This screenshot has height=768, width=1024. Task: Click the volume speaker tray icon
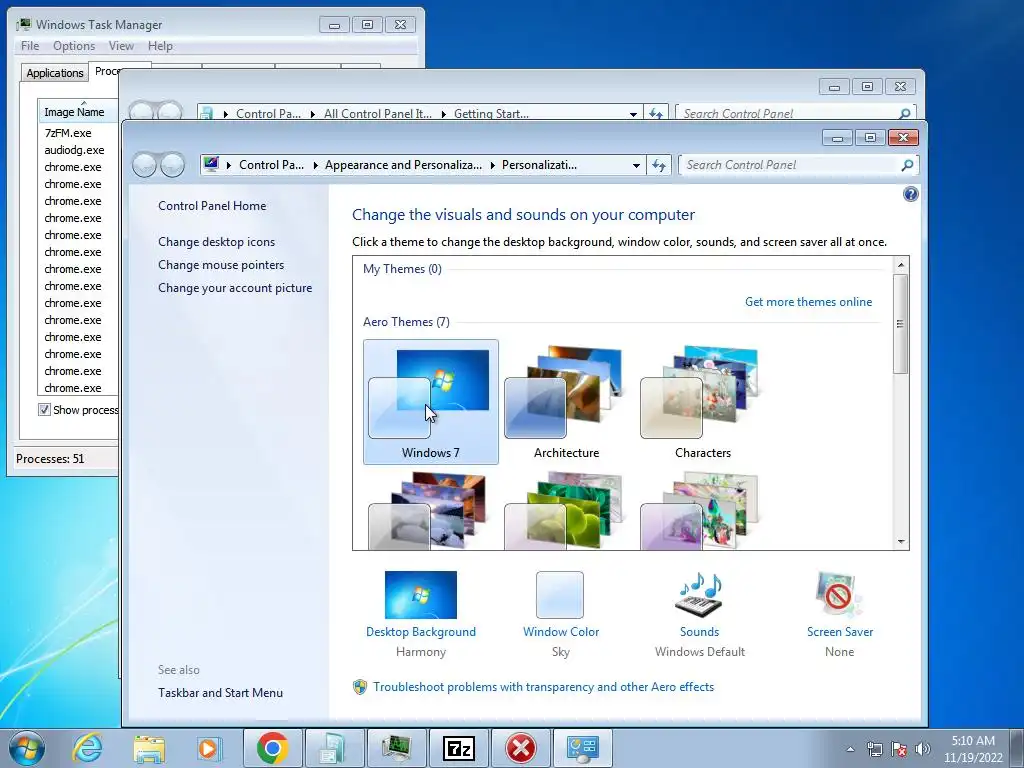point(922,749)
